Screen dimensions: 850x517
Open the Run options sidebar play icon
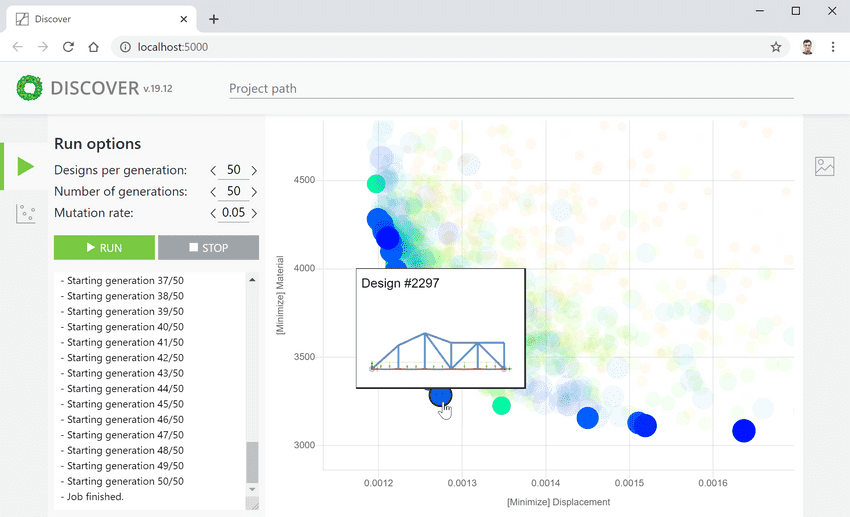pyautogui.click(x=25, y=166)
